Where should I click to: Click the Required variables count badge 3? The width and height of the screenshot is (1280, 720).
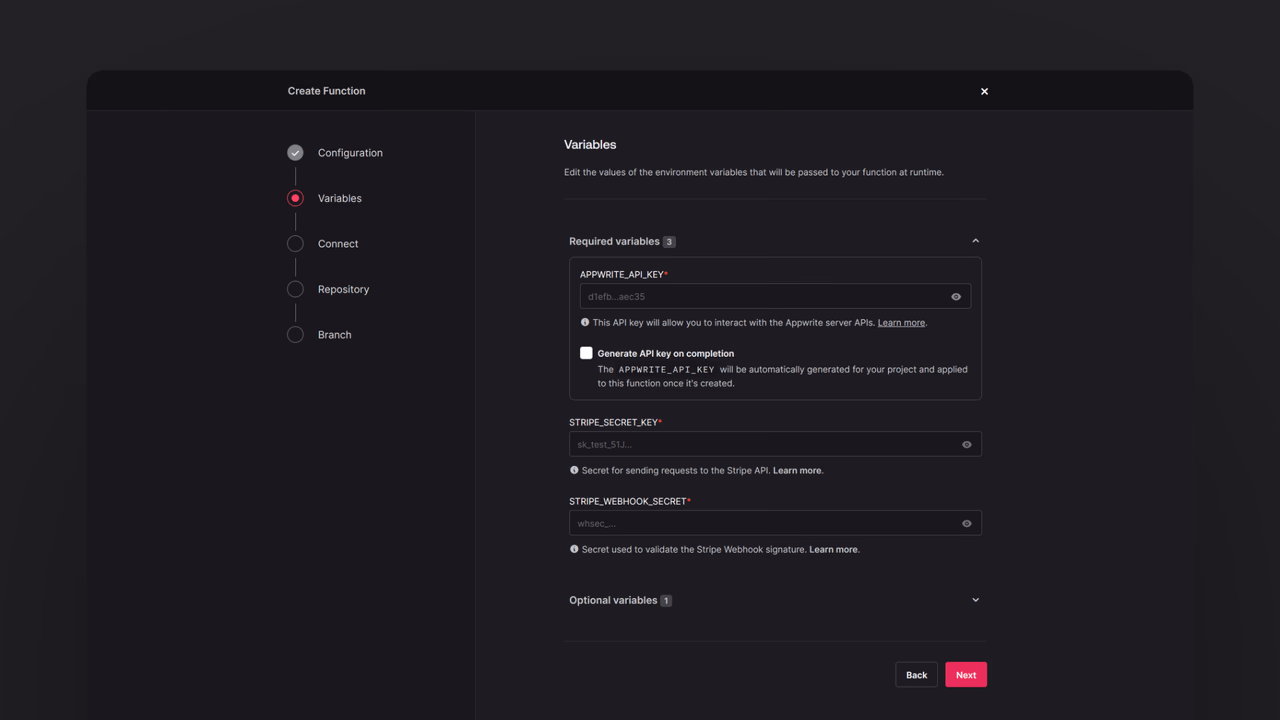pos(669,242)
